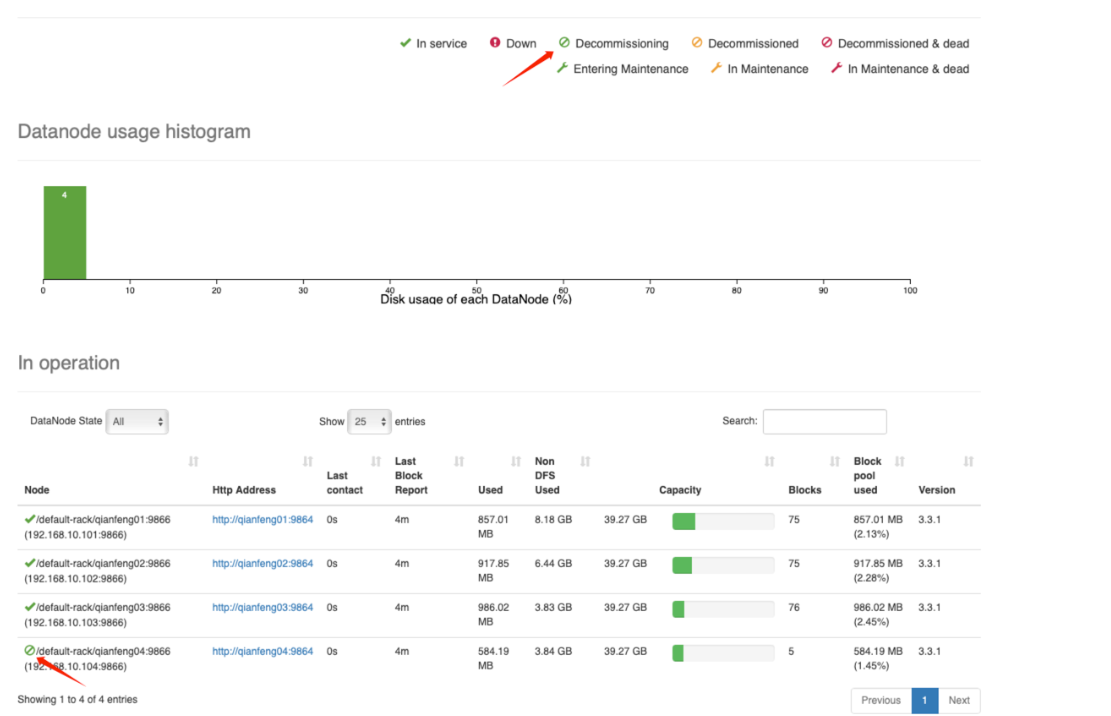The image size is (1111, 716).
Task: Open the DataNode State dropdown
Action: click(138, 422)
